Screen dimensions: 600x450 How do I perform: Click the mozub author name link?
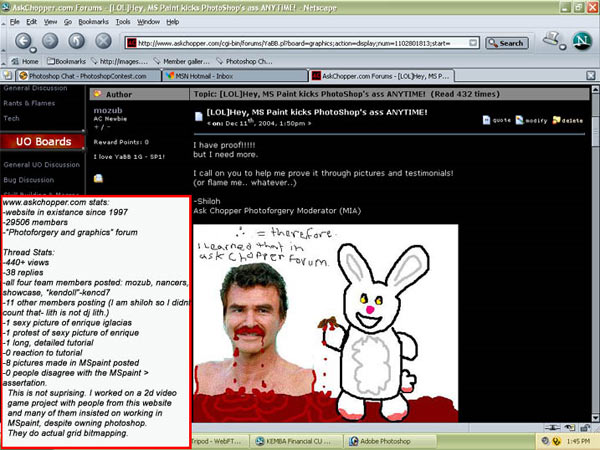(x=108, y=110)
